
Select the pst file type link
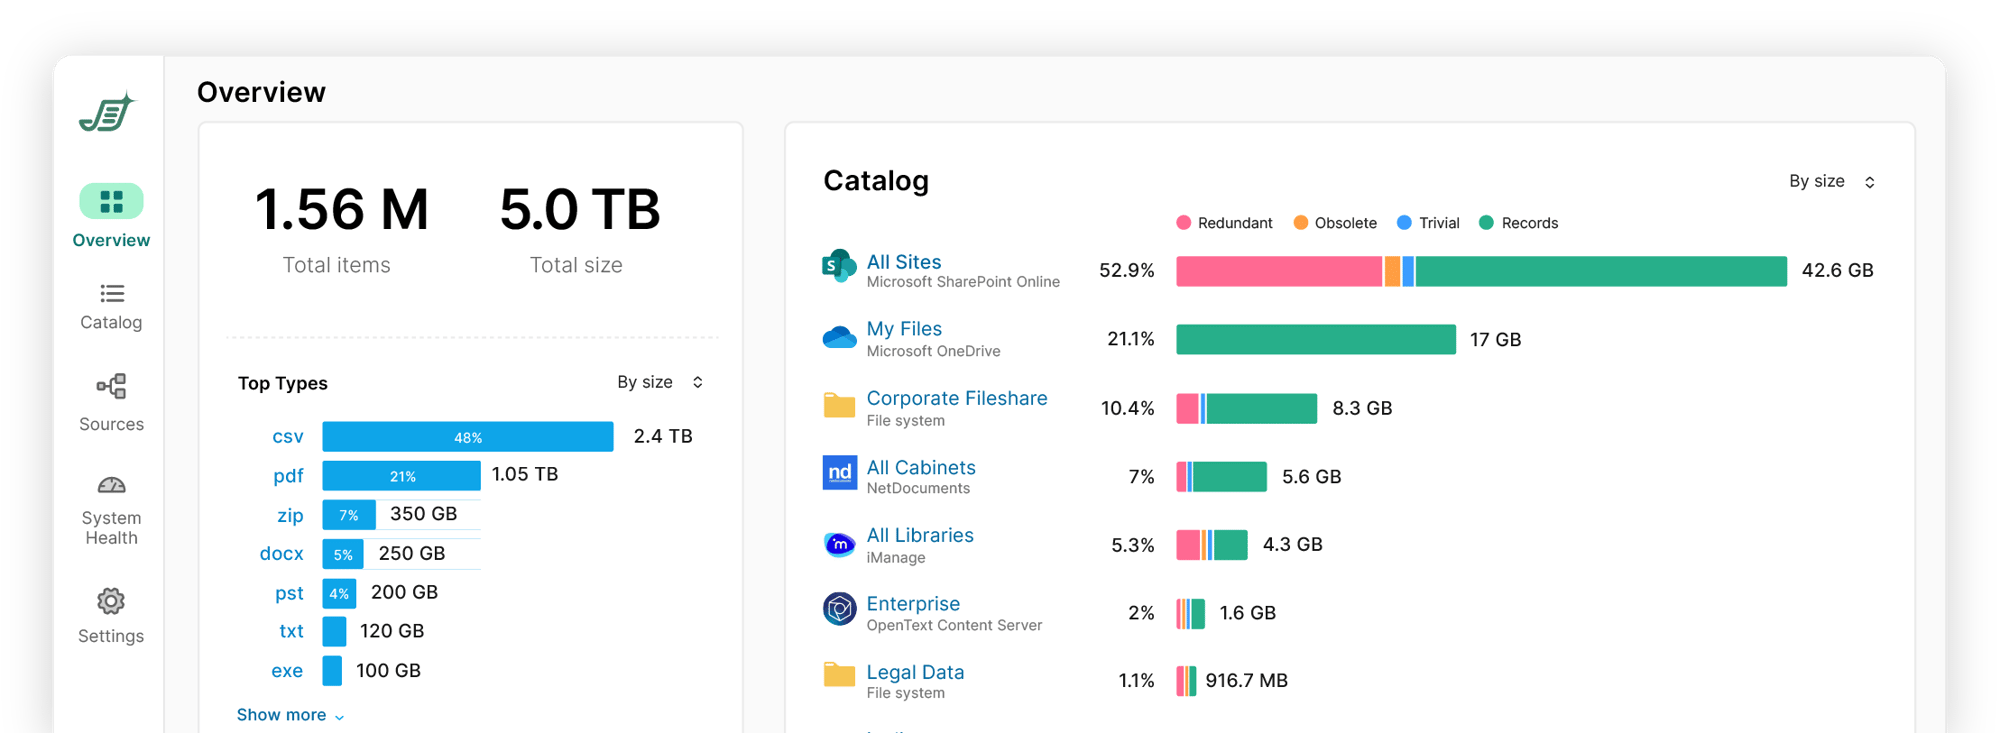click(x=289, y=593)
